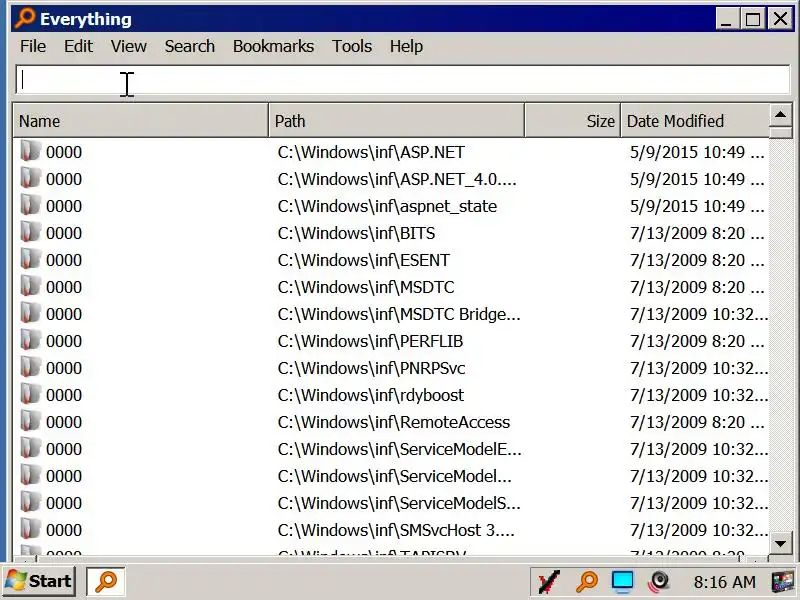Image resolution: width=800 pixels, height=600 pixels.
Task: Open the File menu
Action: point(33,46)
